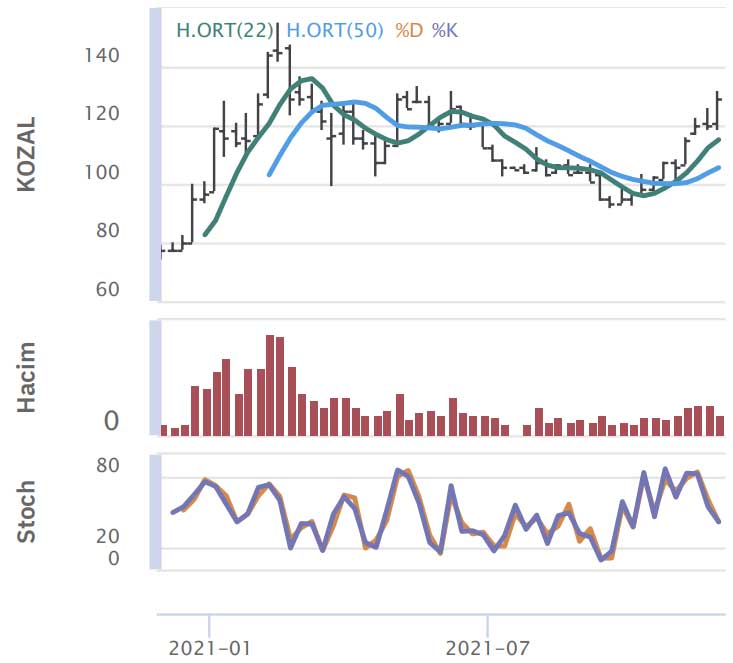Click the 2021-07 date tick label
Viewport: 733px width, 663px height.
pos(488,649)
